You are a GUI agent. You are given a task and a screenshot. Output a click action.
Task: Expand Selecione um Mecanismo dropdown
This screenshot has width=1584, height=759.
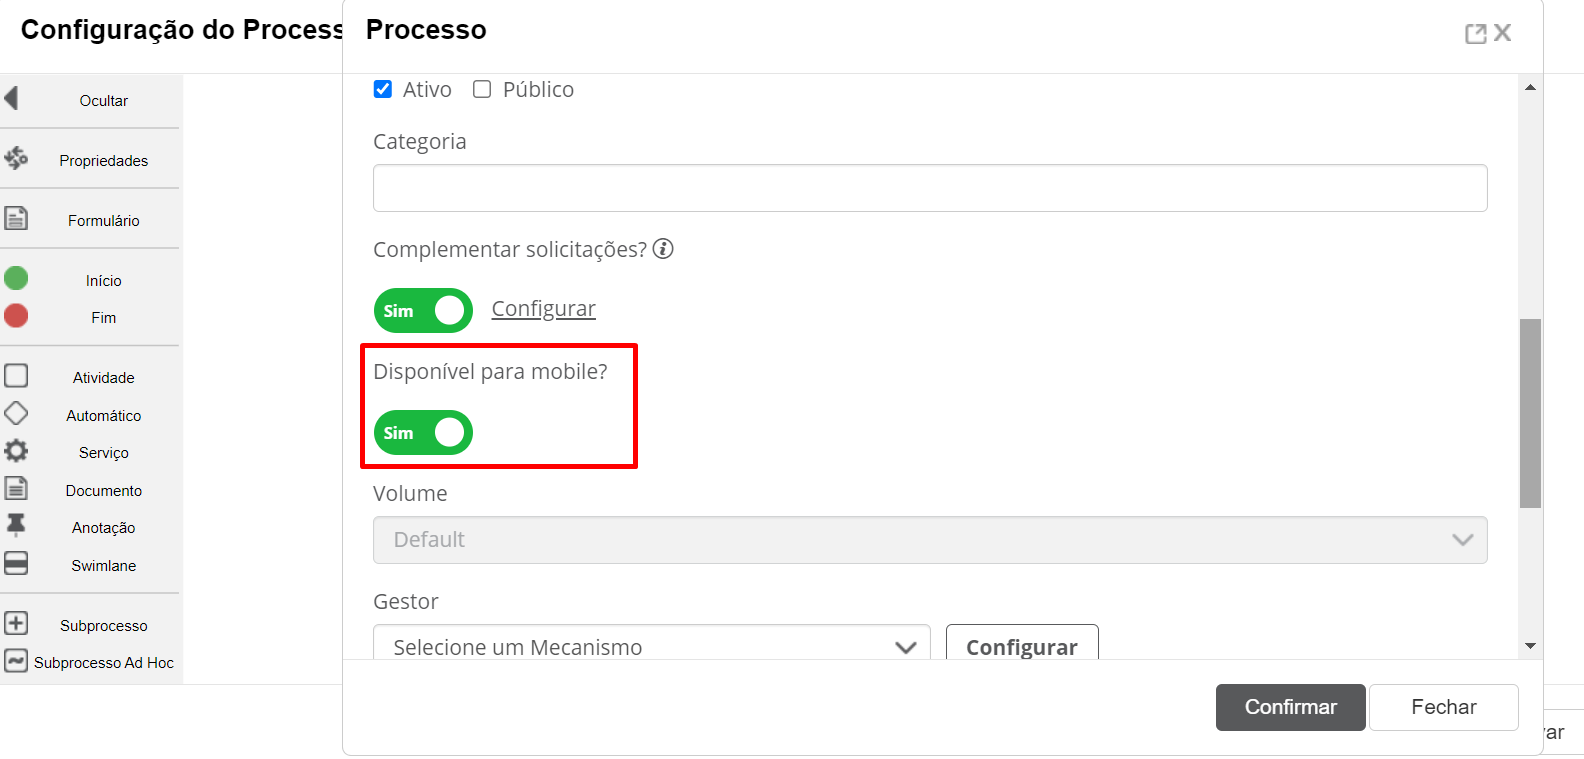[x=652, y=647]
